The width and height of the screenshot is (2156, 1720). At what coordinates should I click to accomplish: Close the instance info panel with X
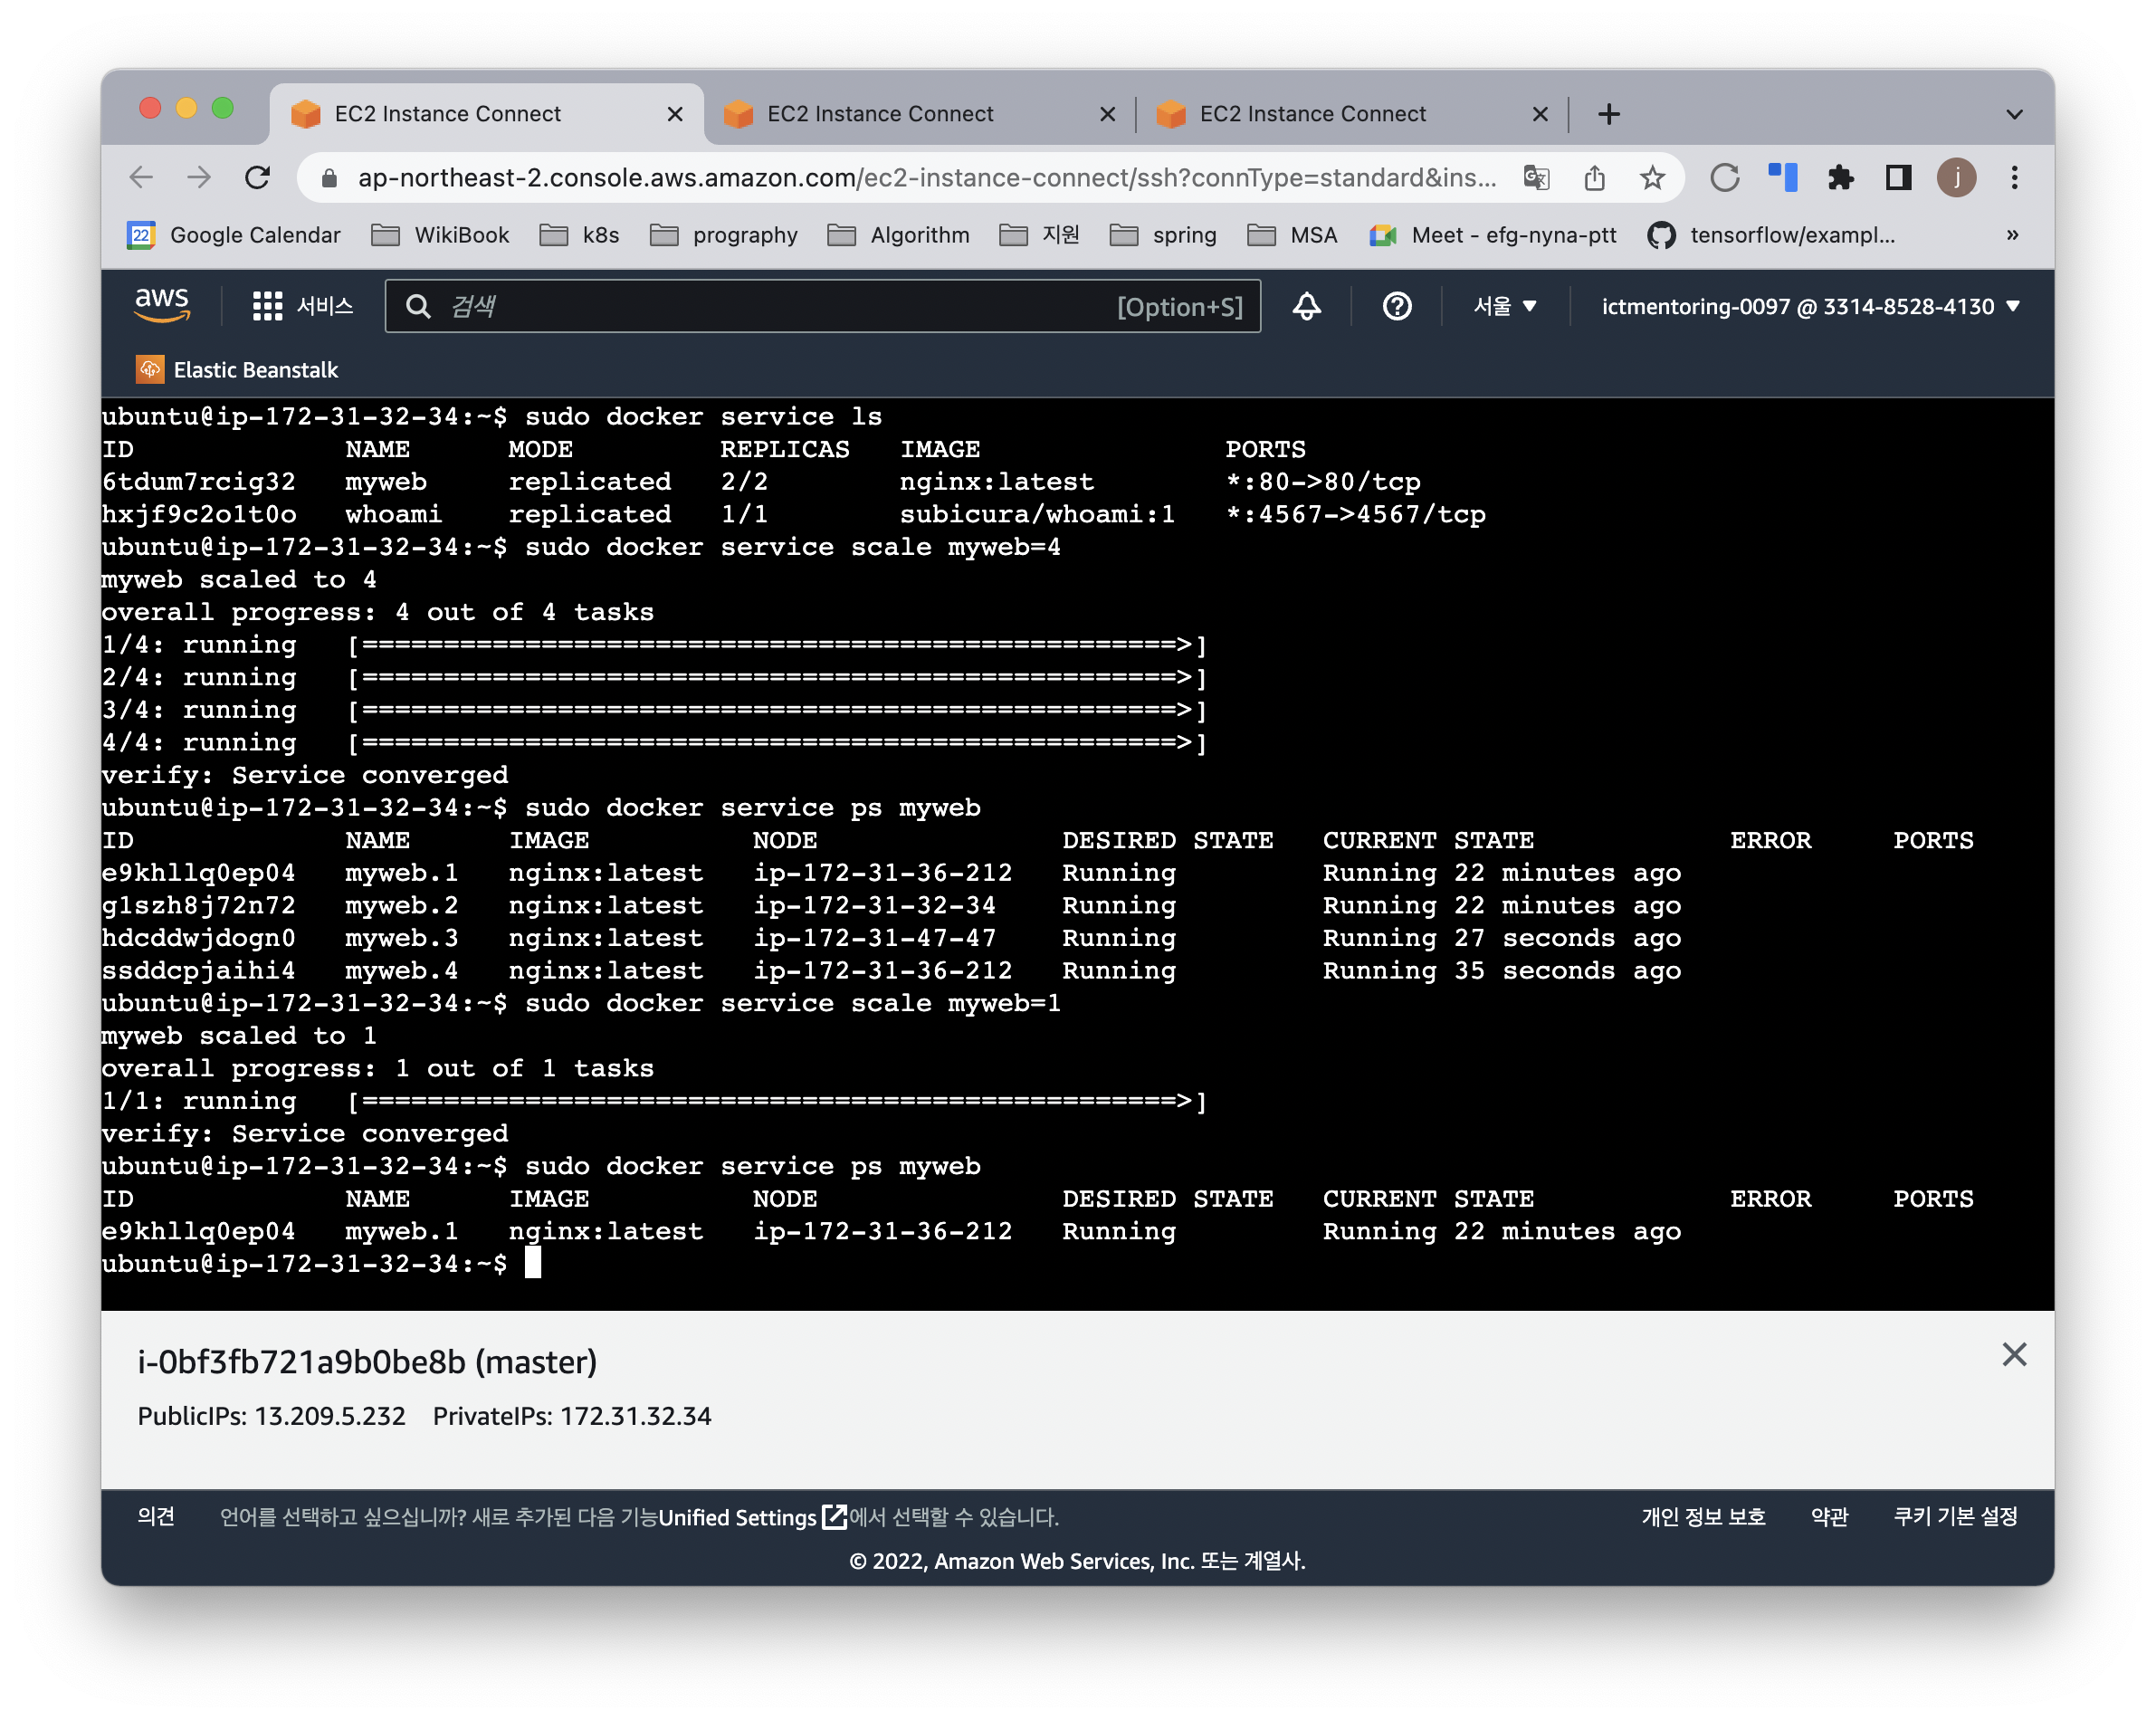(x=2014, y=1354)
